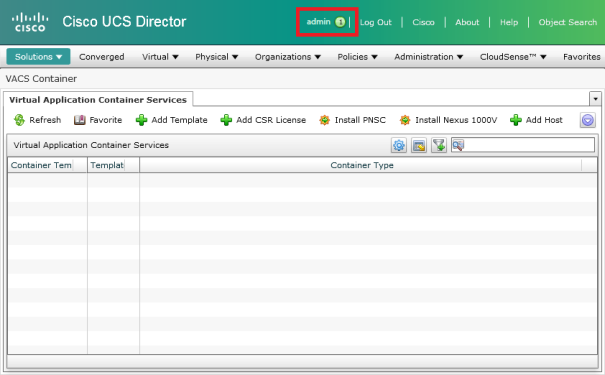The width and height of the screenshot is (605, 375).
Task: Click Install PNSC in the toolbar
Action: pyautogui.click(x=352, y=120)
